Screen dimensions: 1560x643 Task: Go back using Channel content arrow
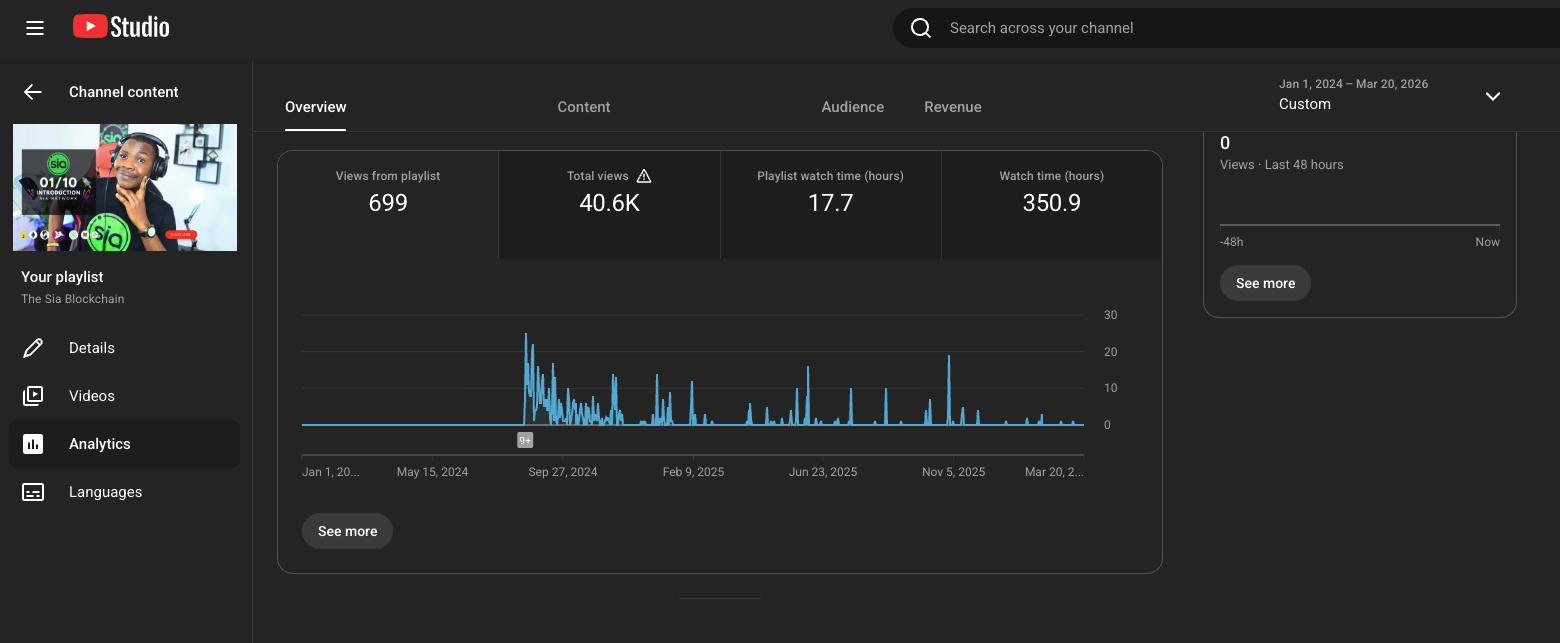[x=33, y=92]
